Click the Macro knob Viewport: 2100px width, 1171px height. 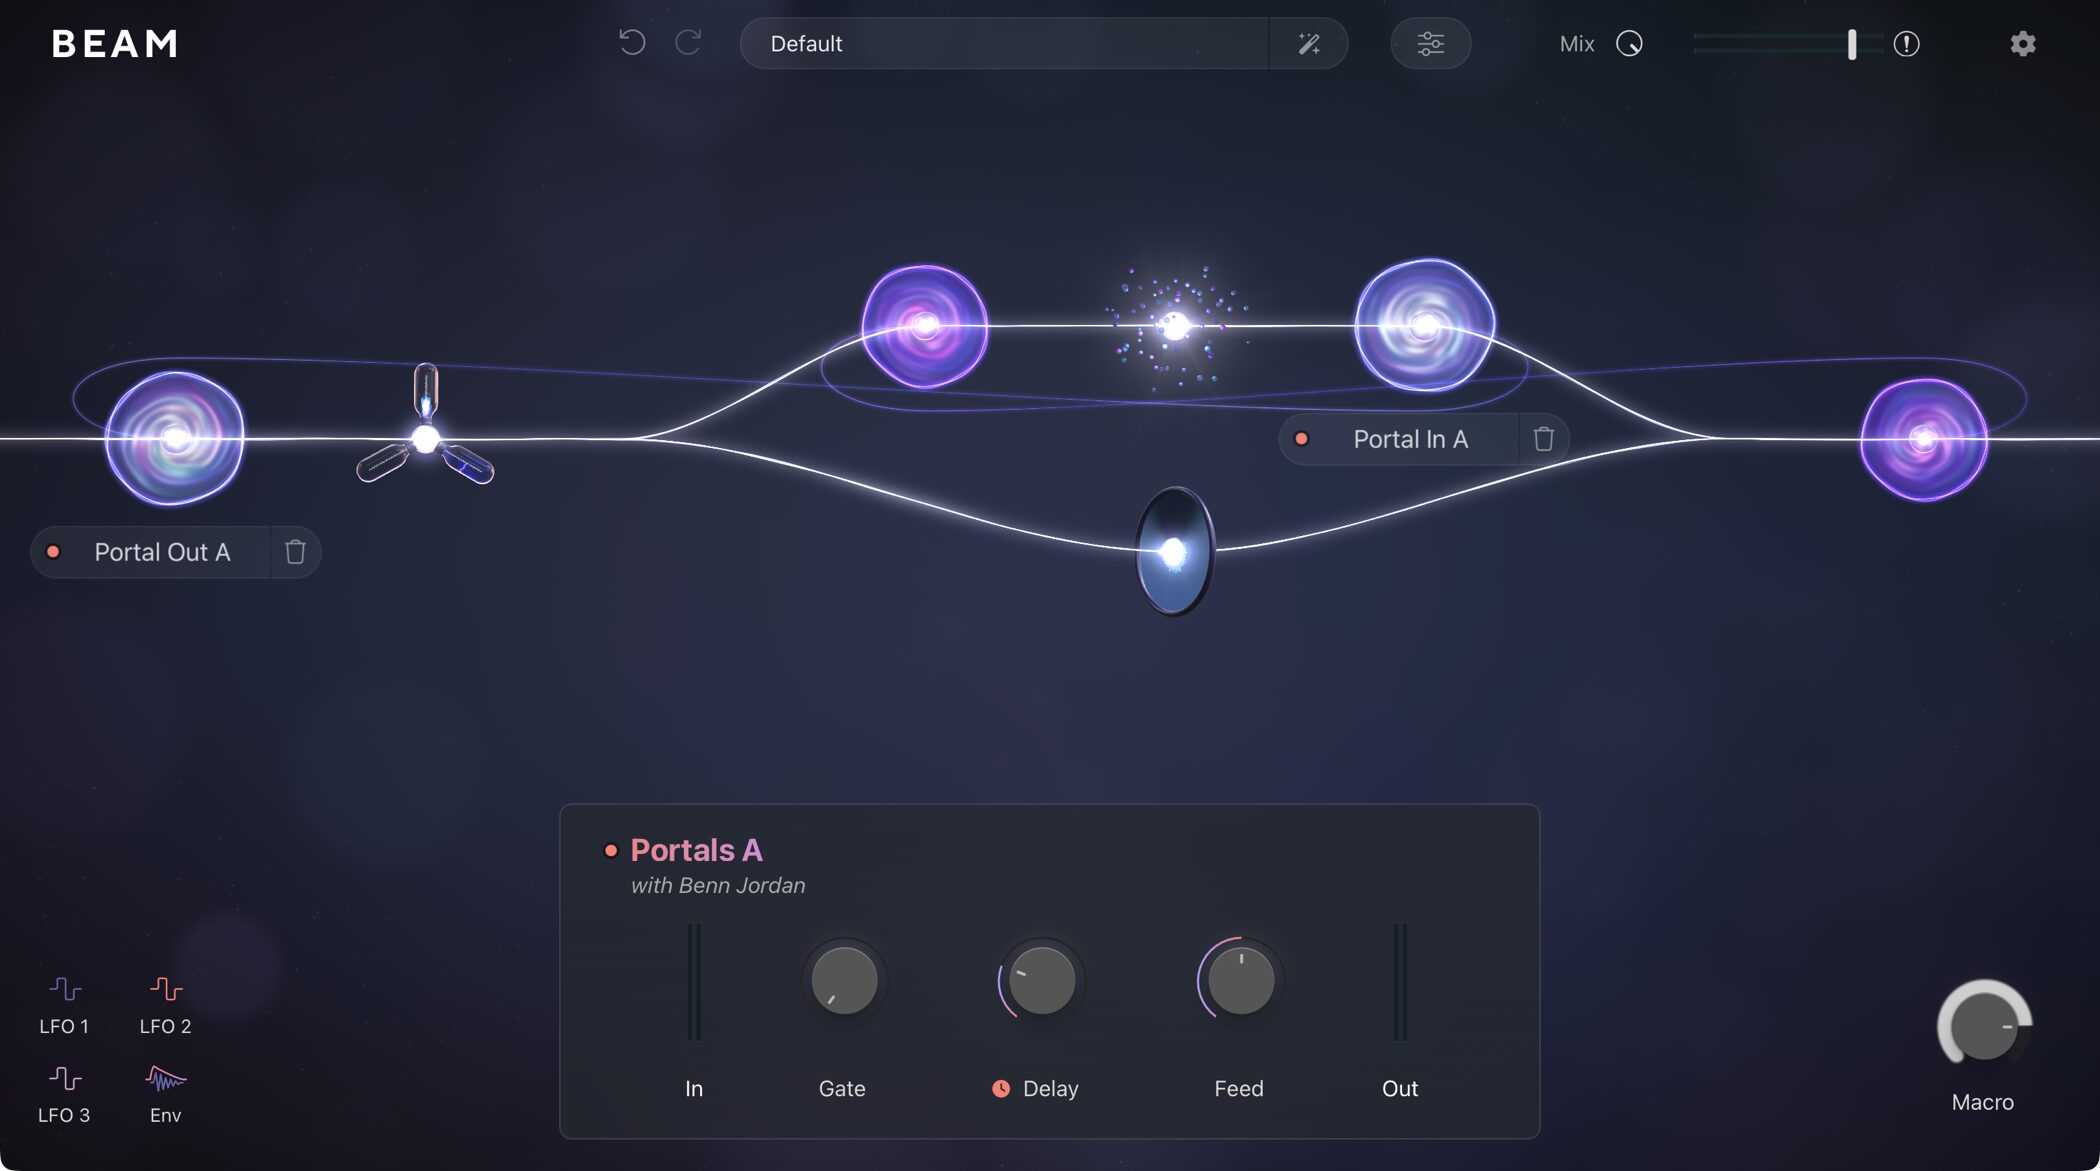tap(1983, 1027)
